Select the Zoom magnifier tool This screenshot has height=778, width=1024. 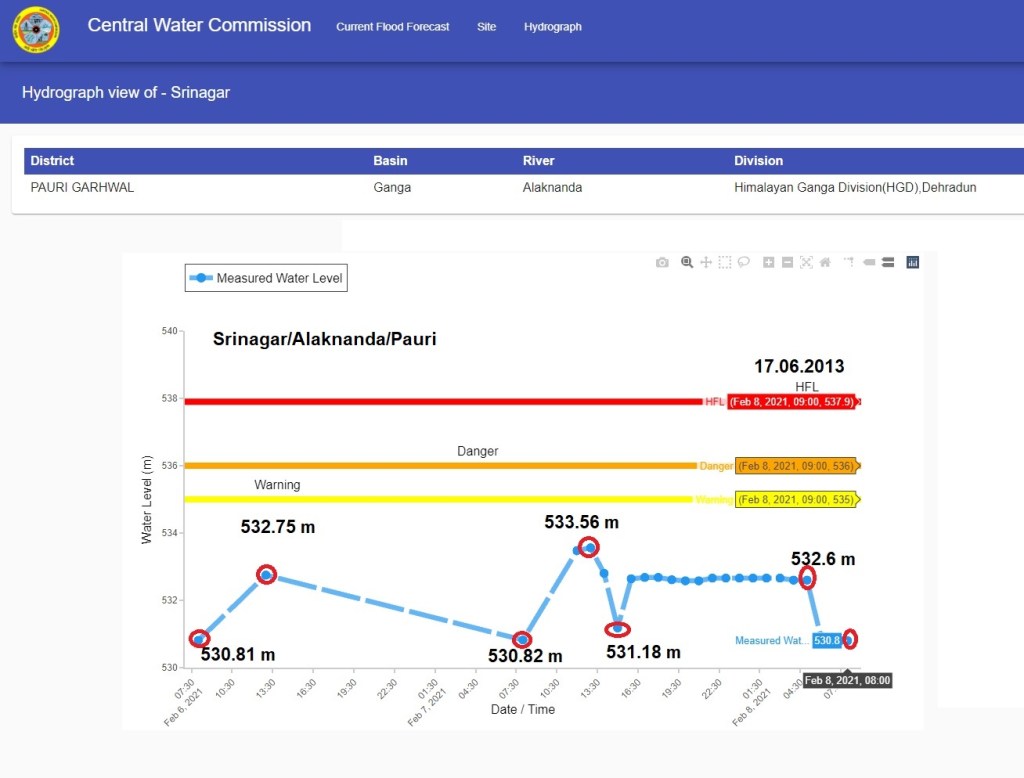[687, 262]
